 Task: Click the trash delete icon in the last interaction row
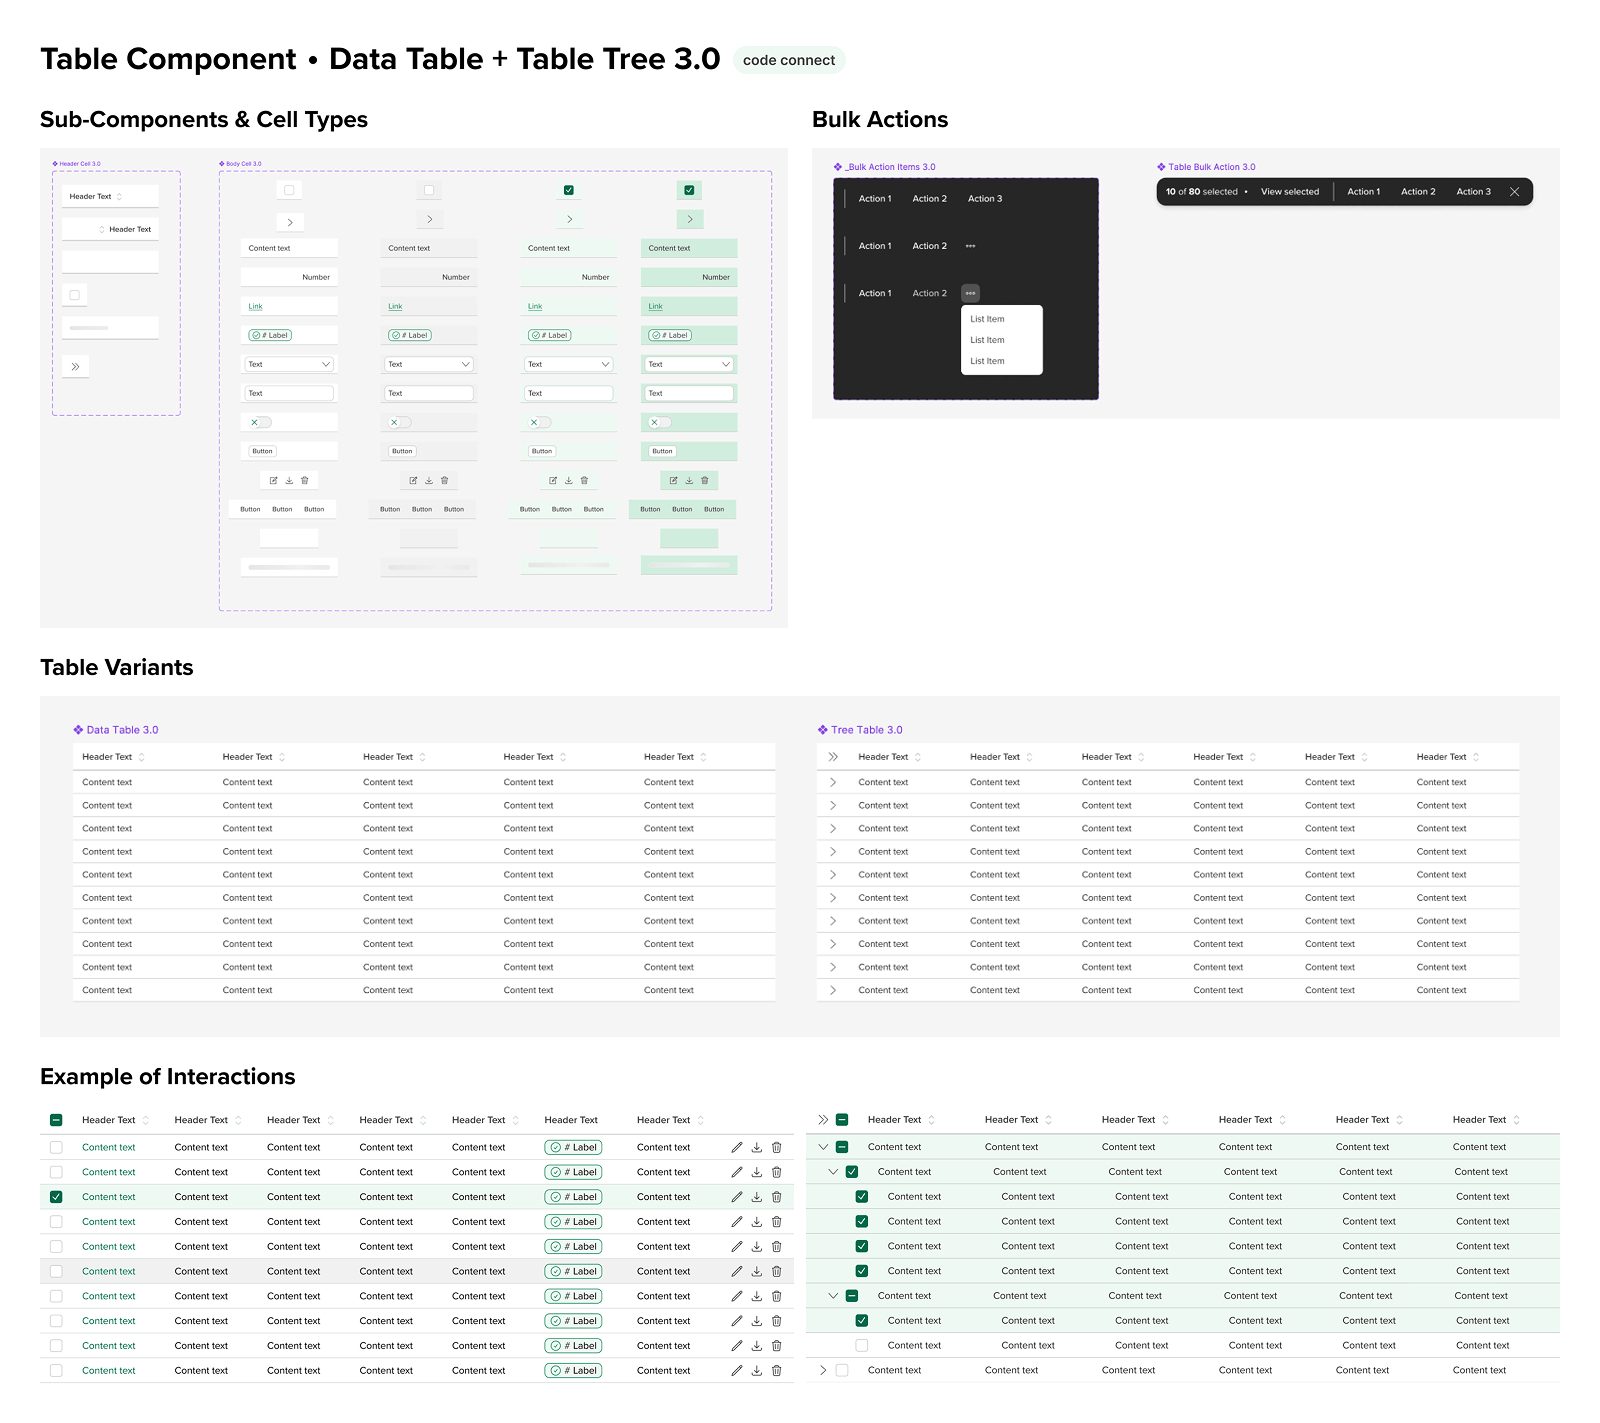click(x=777, y=1371)
